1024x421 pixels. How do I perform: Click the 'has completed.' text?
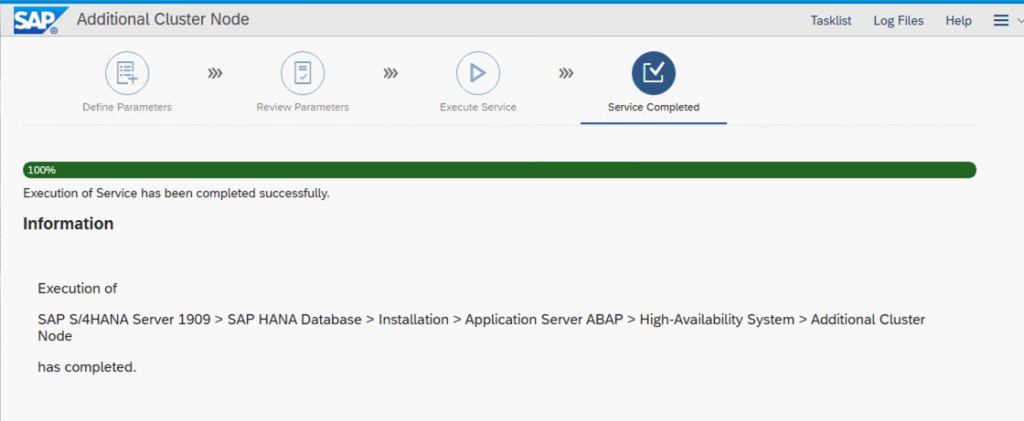click(x=87, y=367)
